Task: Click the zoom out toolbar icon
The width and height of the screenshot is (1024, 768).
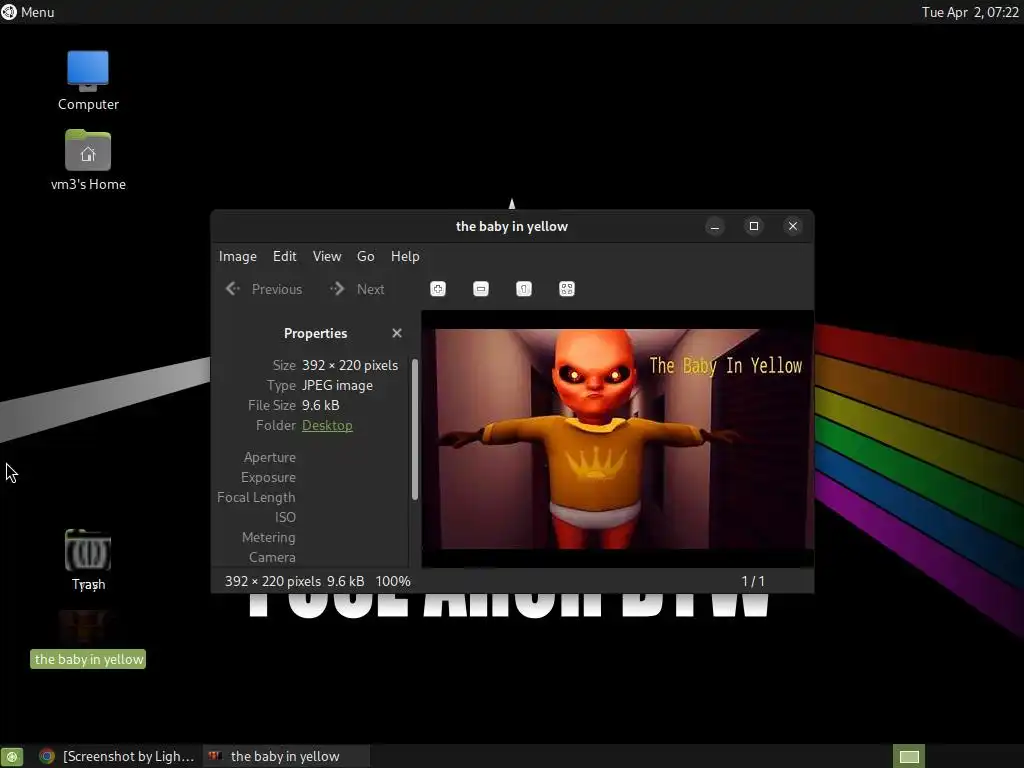Action: tap(481, 289)
